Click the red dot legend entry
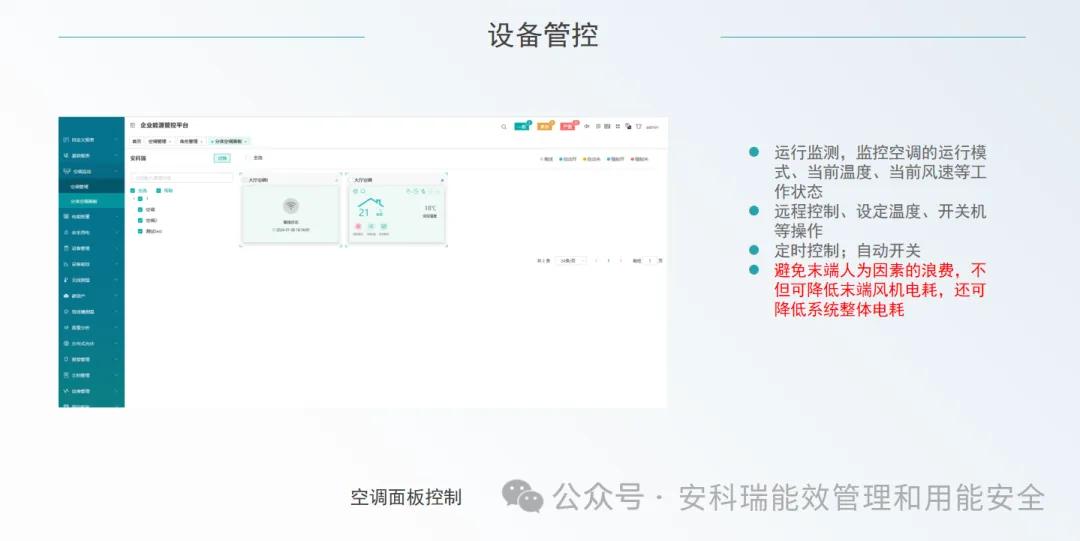 click(639, 159)
